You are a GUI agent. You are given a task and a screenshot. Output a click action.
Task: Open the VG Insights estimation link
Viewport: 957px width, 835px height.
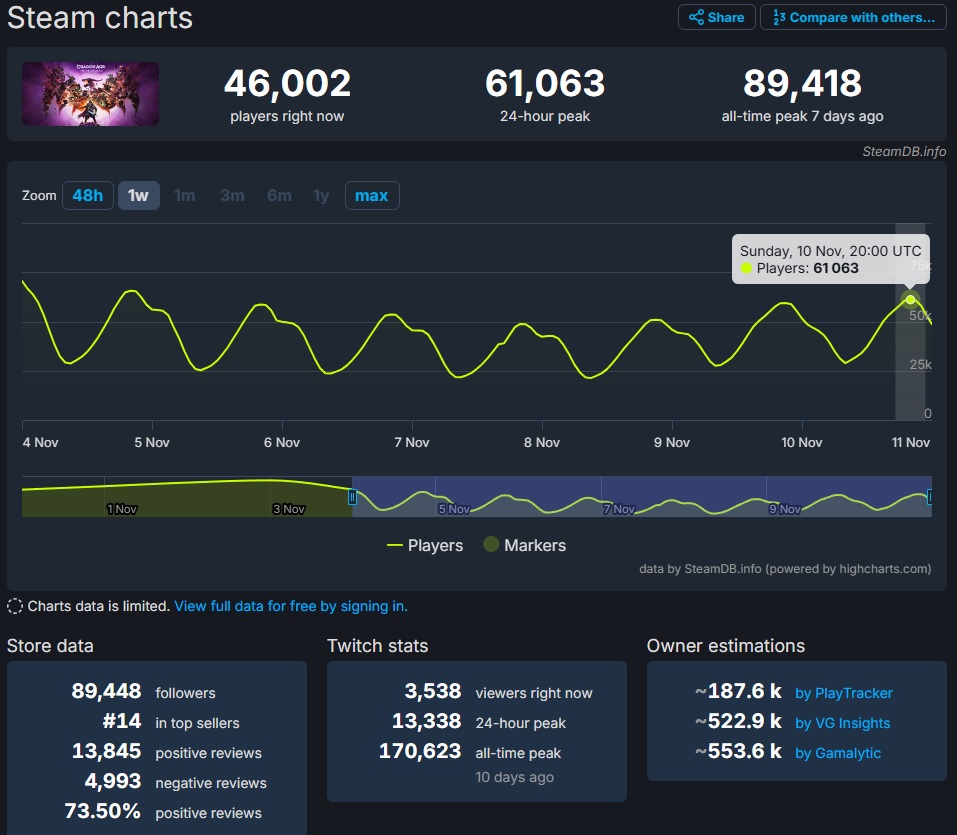tap(842, 723)
